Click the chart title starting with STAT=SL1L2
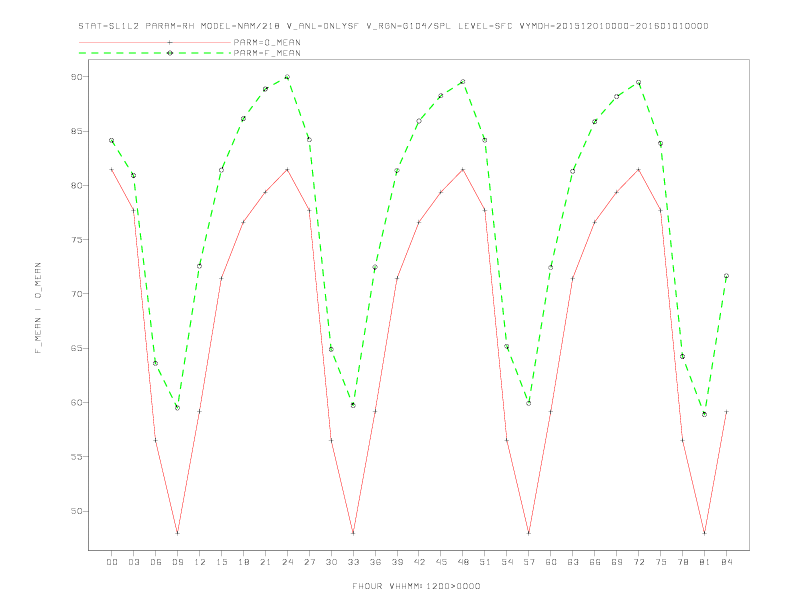The height and width of the screenshot is (612, 792). [x=393, y=26]
